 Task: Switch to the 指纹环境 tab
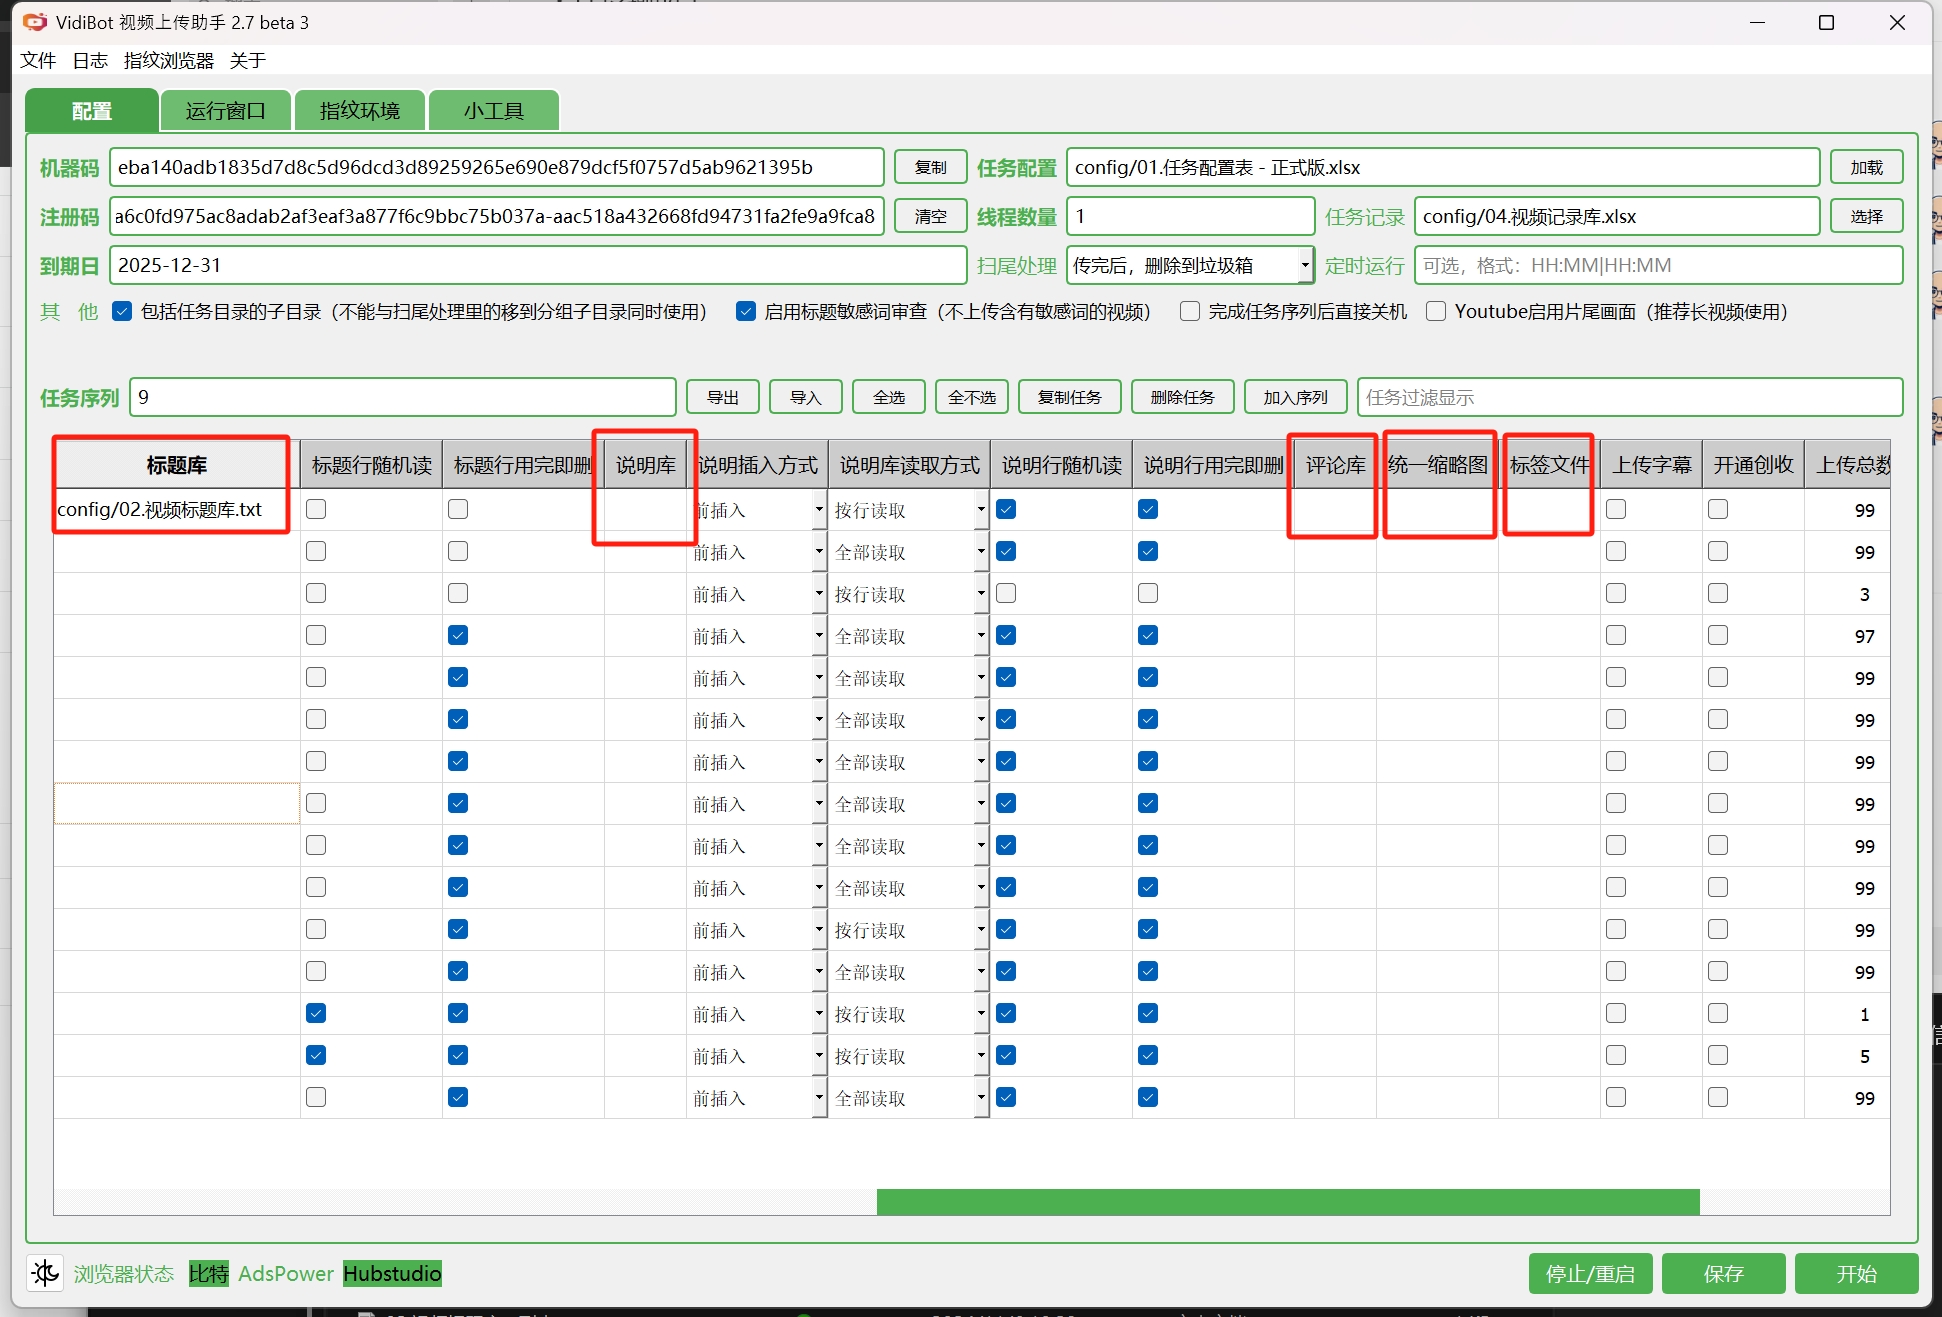360,110
